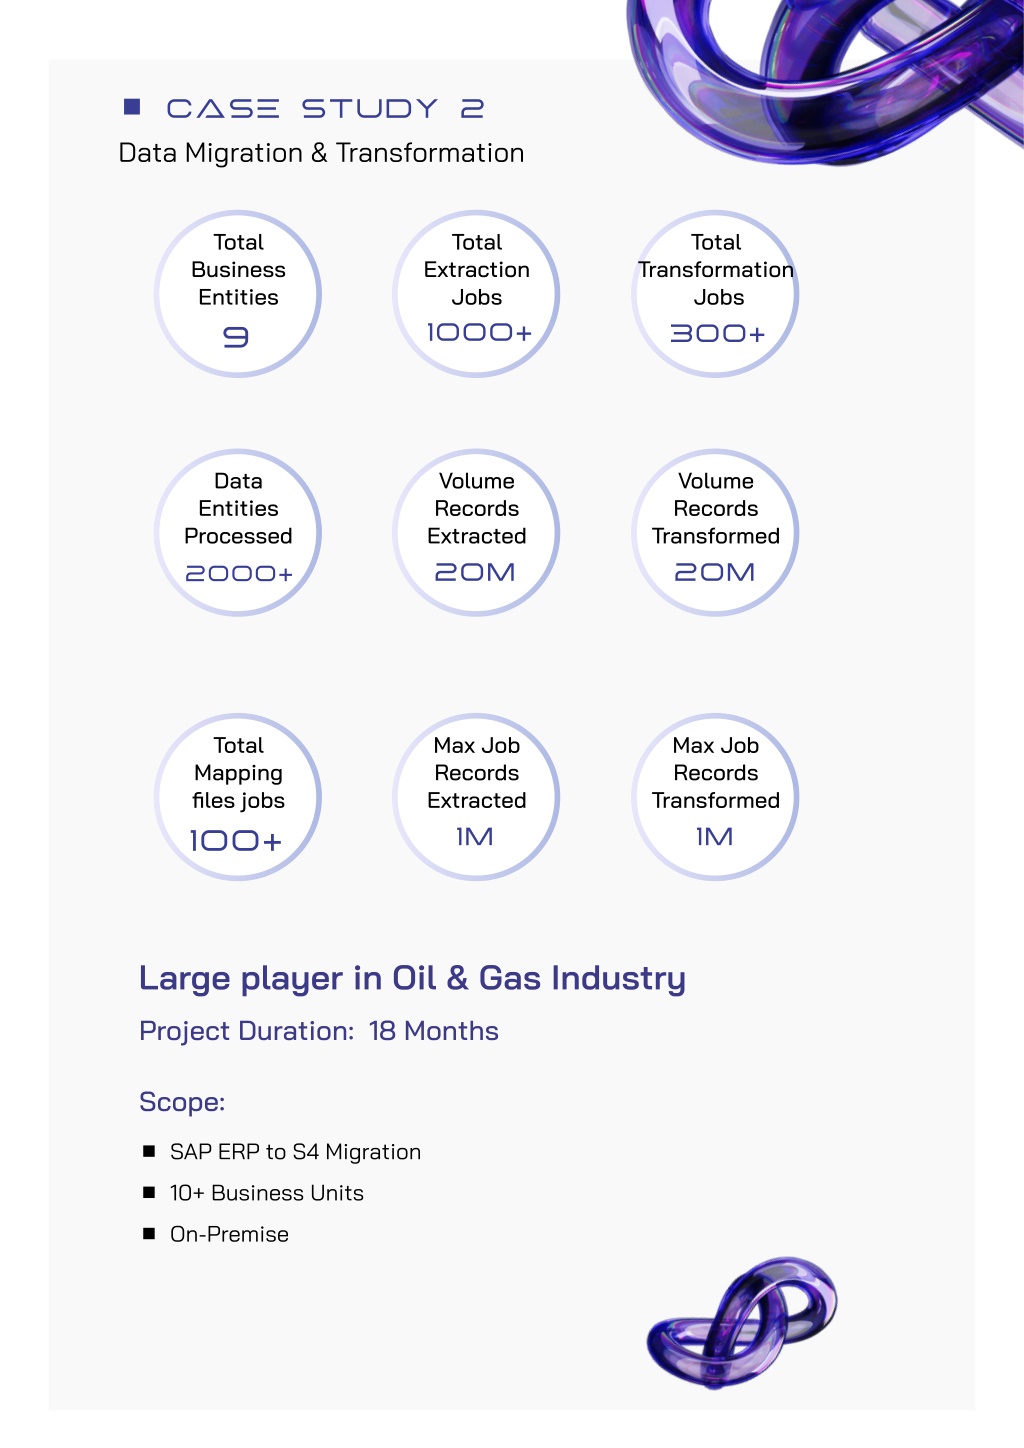Select the Volume Records Transformed 20M circle
The image size is (1024, 1448).
pos(715,533)
